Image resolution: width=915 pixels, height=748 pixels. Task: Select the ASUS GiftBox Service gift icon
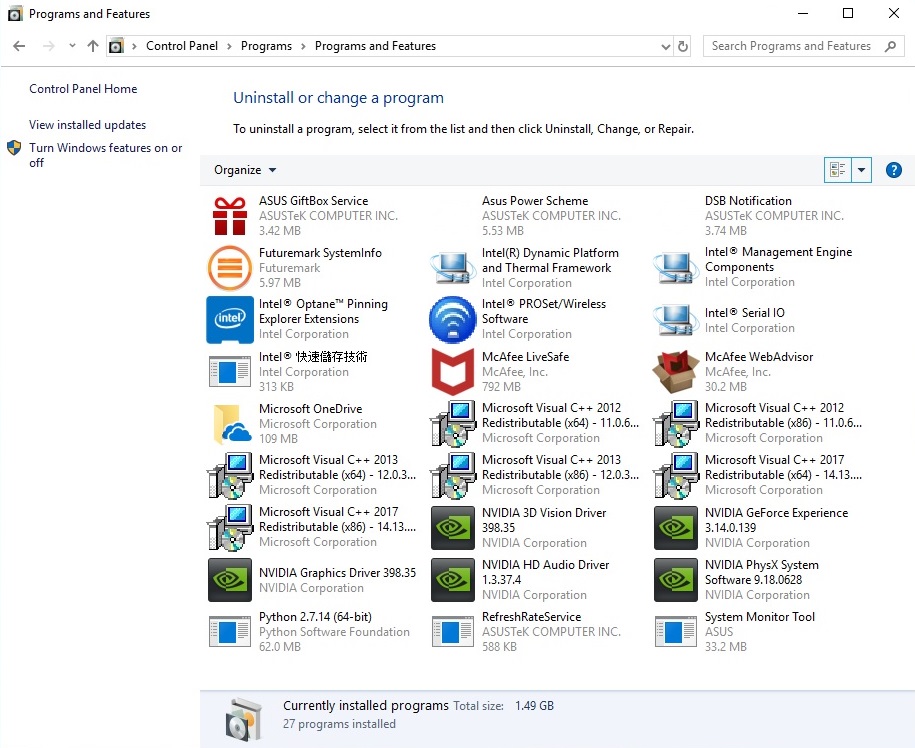(229, 216)
